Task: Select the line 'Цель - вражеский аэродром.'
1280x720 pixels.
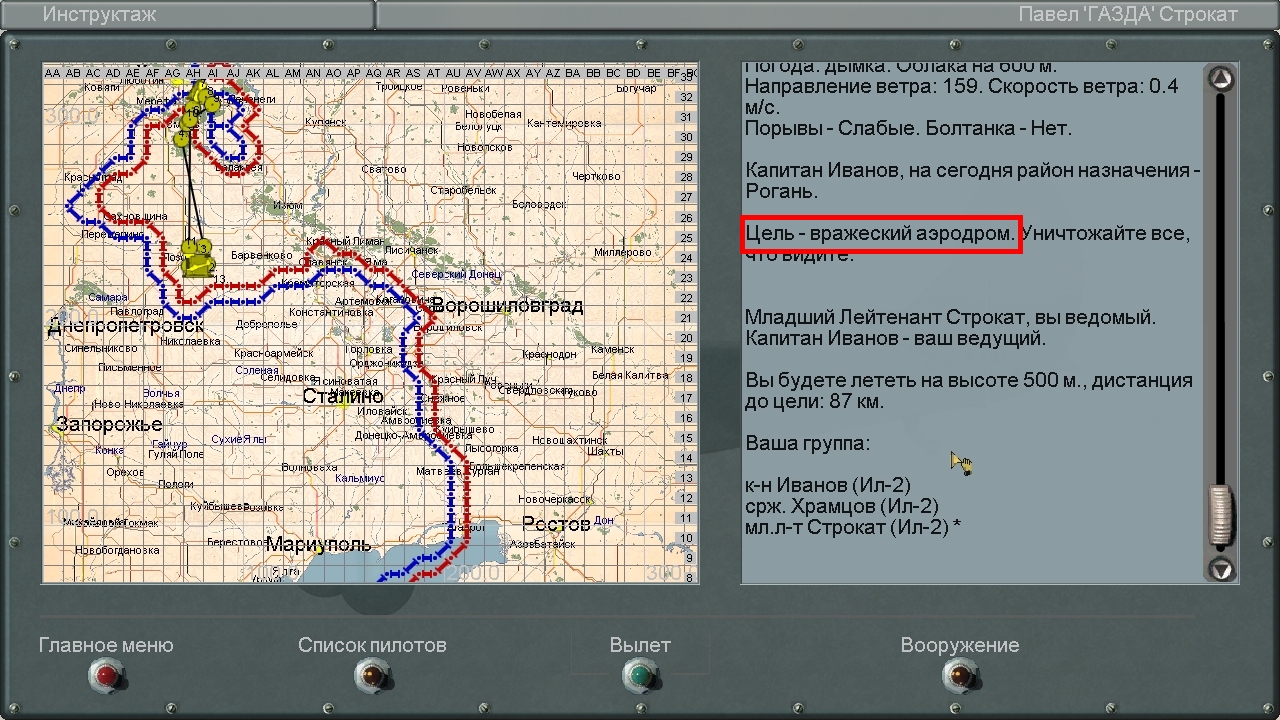Action: pos(881,234)
